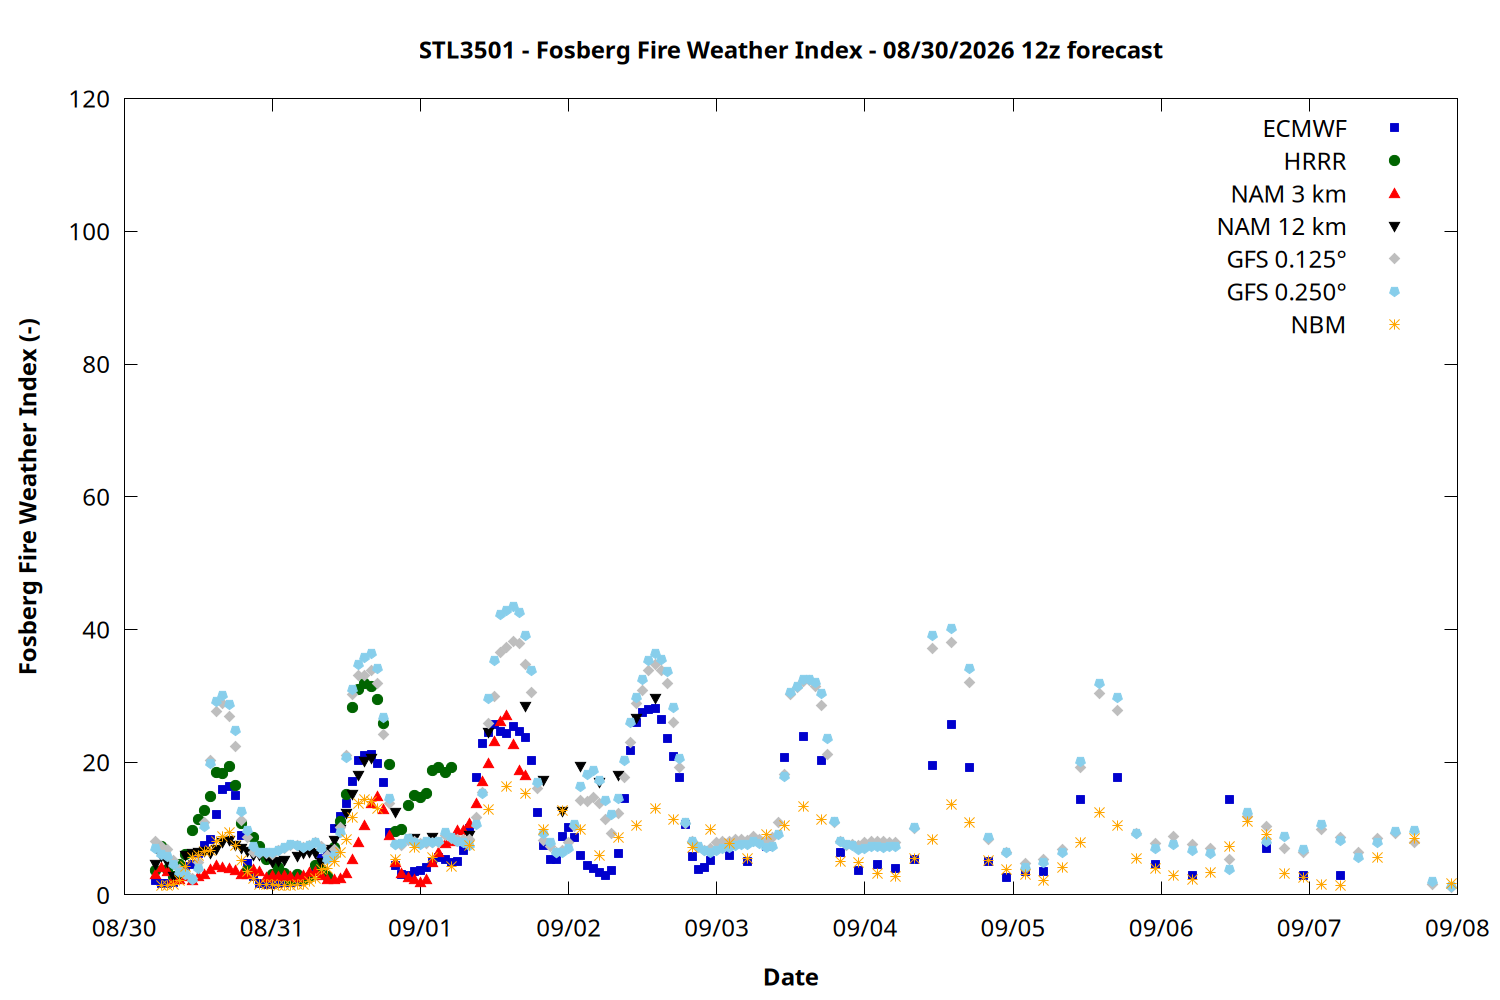
Task: Select the NAM 12 km legend label
Action: click(1281, 227)
